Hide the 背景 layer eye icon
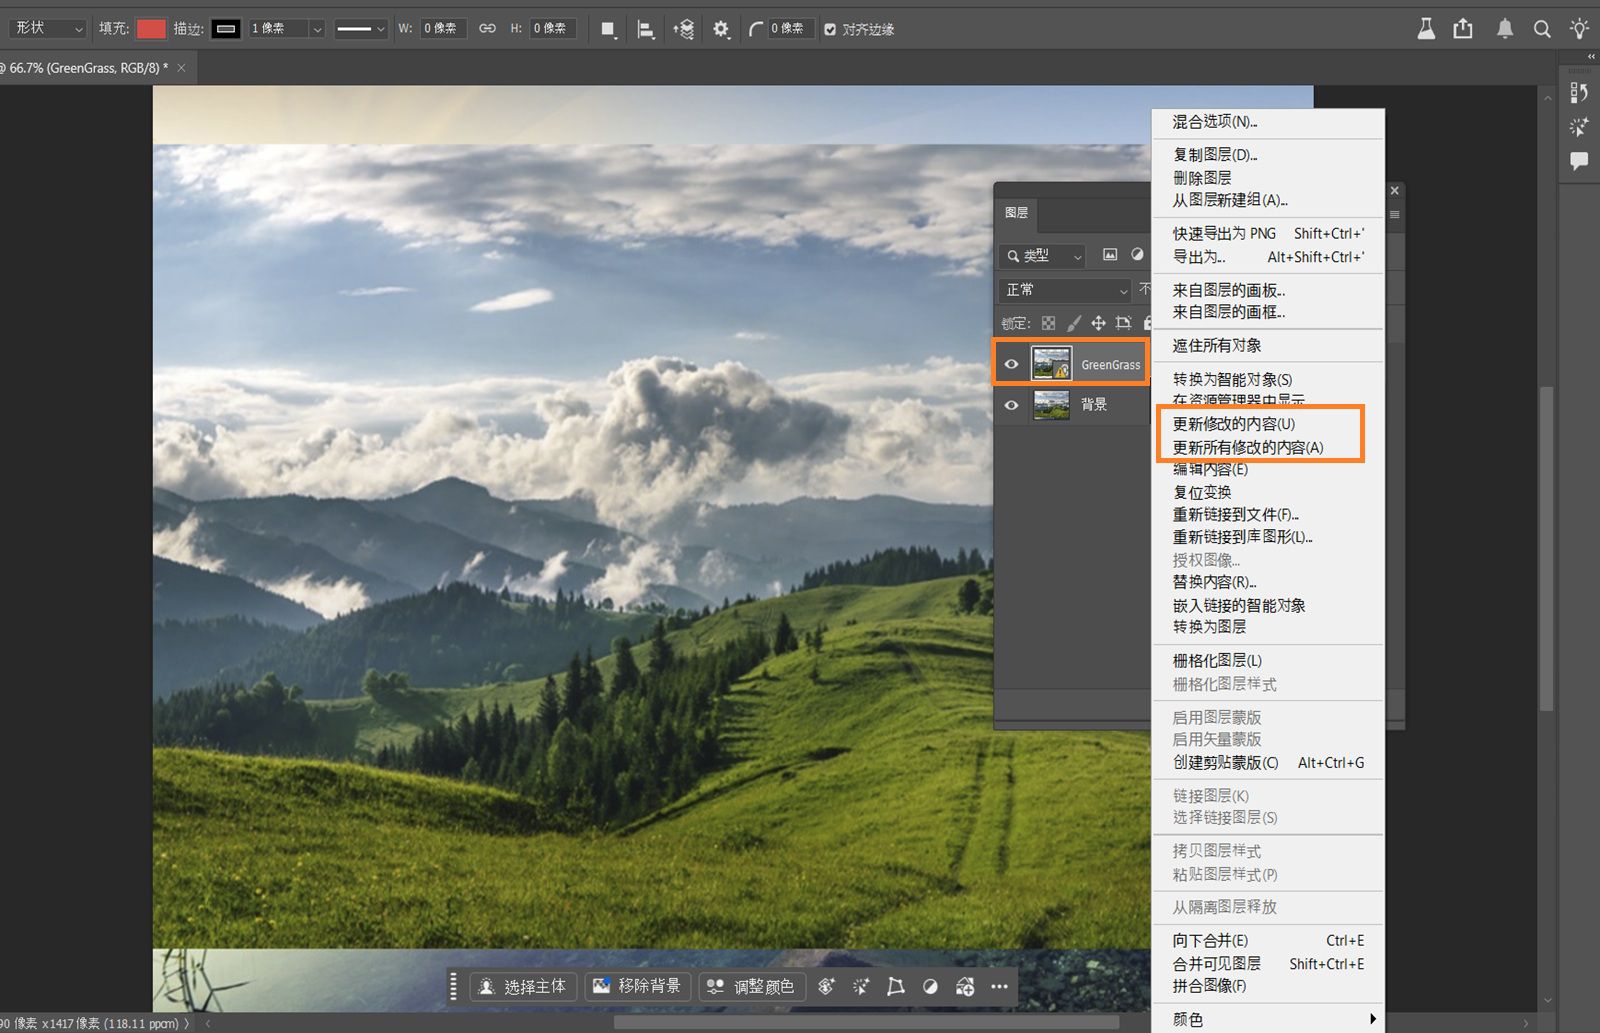1600x1033 pixels. (1011, 405)
